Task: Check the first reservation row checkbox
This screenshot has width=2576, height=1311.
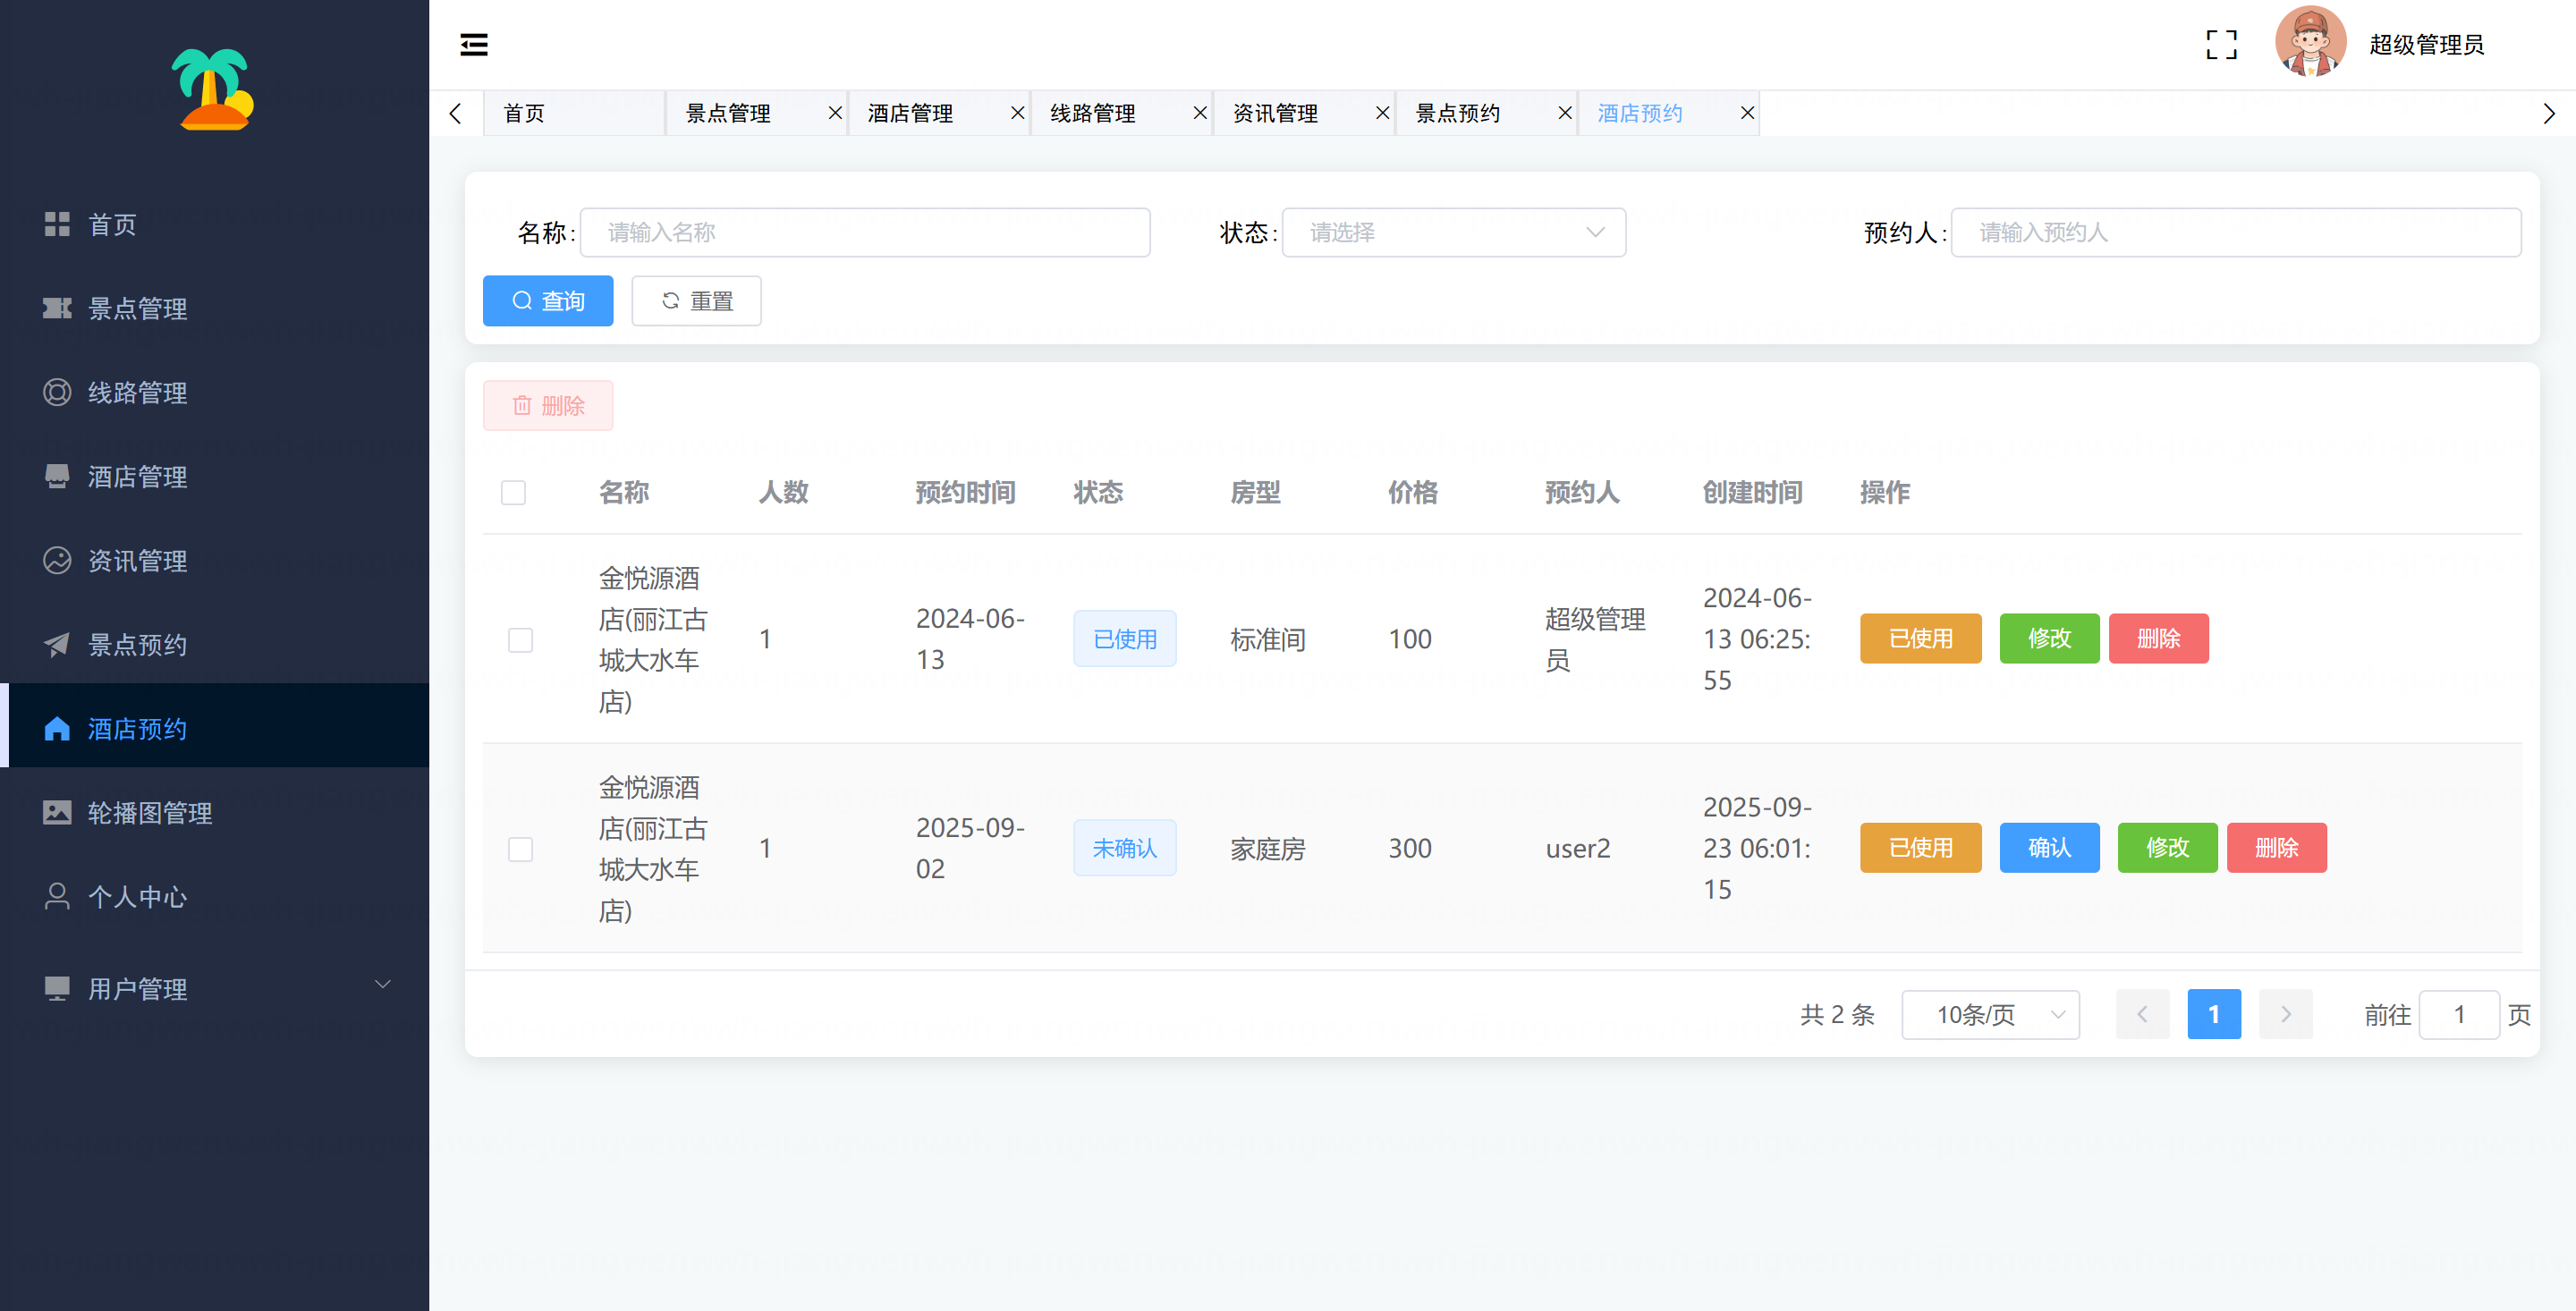Action: 520,640
